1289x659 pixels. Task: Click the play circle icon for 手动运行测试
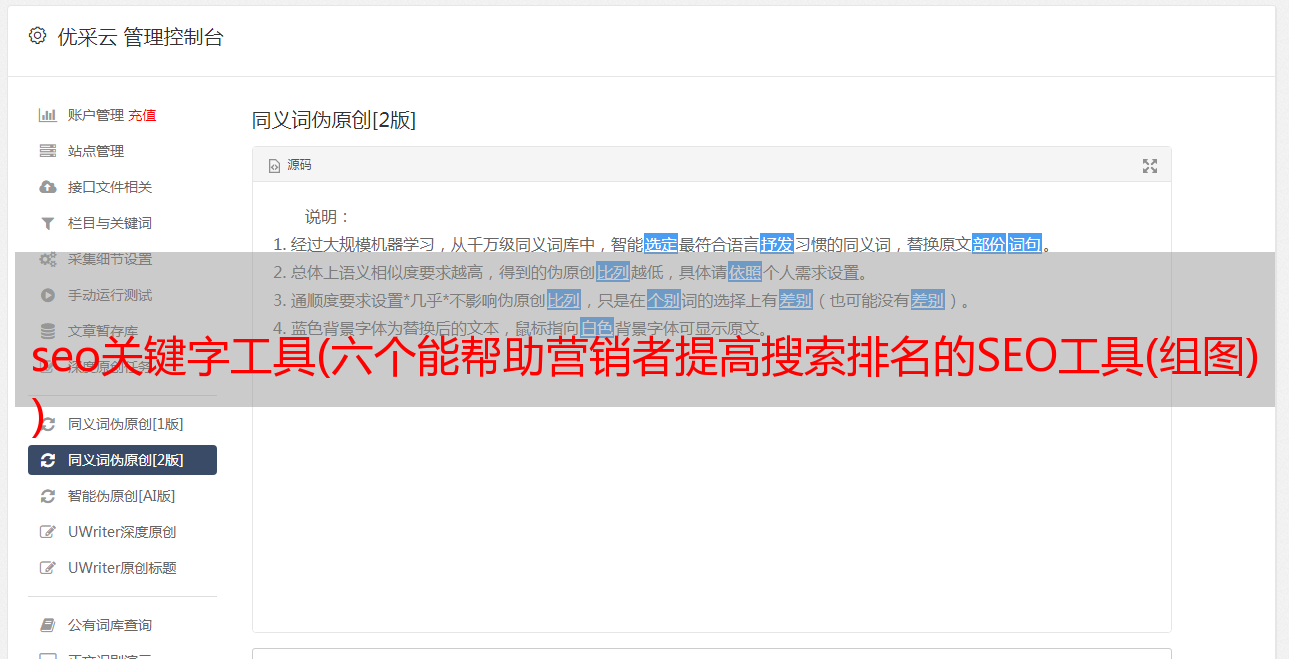point(47,295)
